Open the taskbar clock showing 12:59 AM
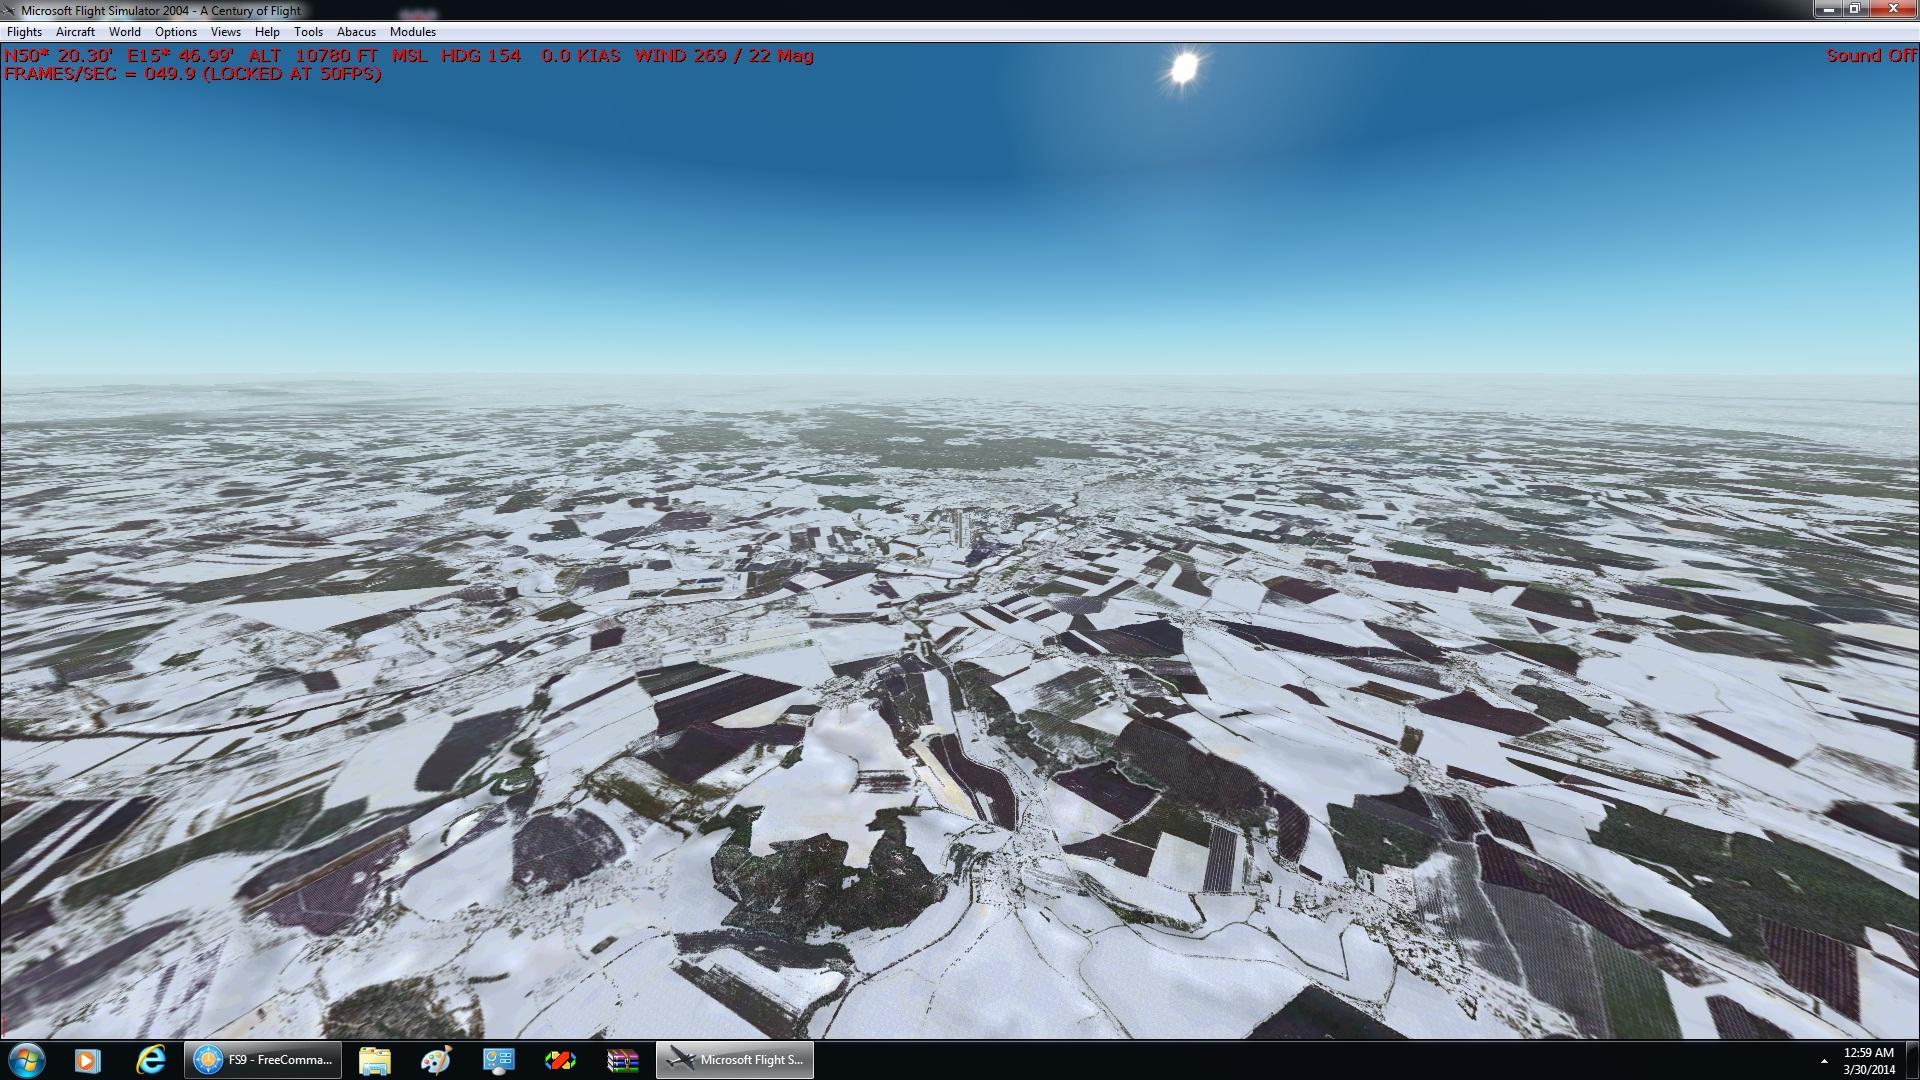The image size is (1920, 1080). (x=1868, y=1061)
